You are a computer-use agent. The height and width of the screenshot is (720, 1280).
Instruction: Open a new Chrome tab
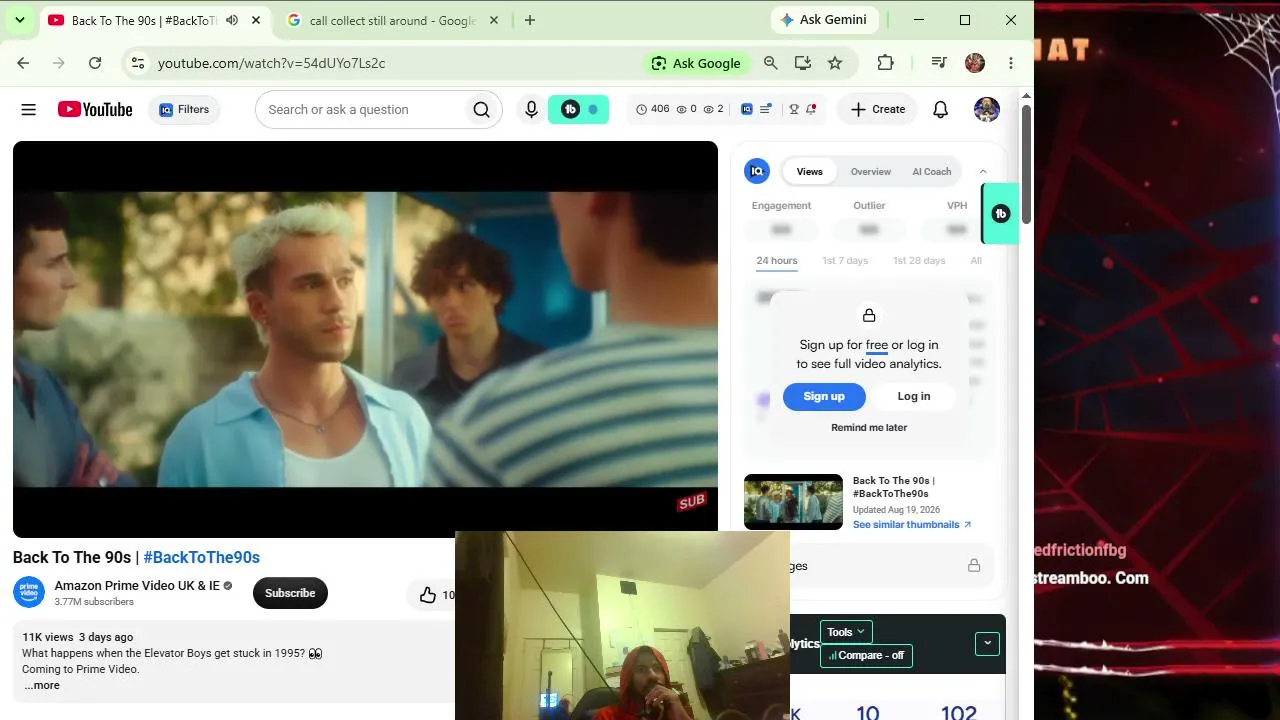[530, 20]
